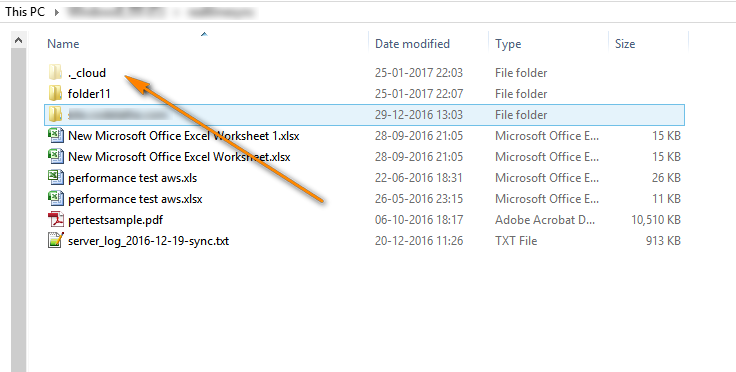Viewport: 736px width, 372px height.
Task: Select the pertestsample.pdf Acrobat icon
Action: tap(56, 220)
